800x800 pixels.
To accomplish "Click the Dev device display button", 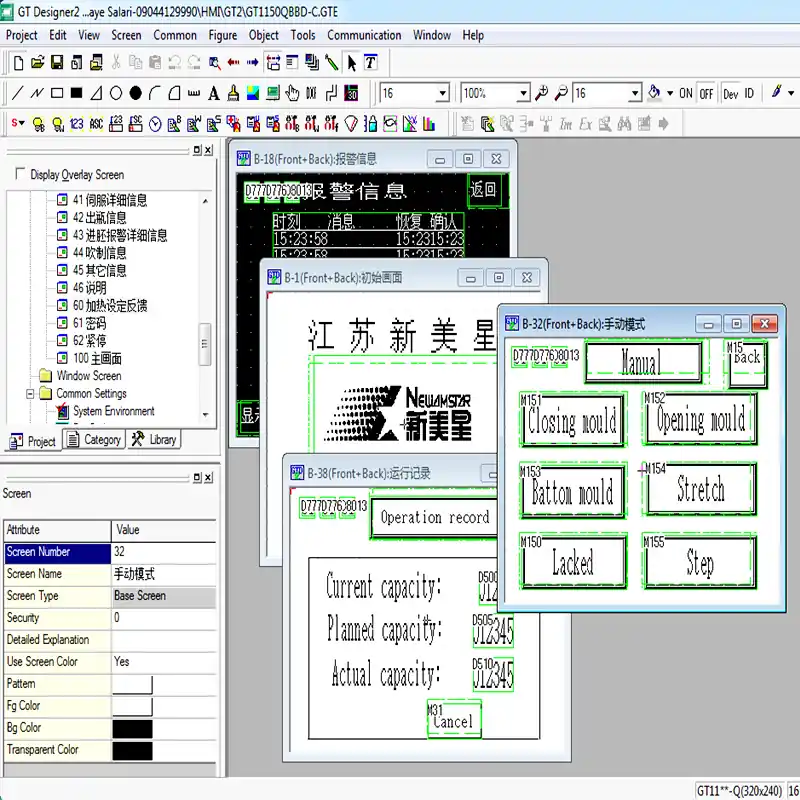I will 730,93.
